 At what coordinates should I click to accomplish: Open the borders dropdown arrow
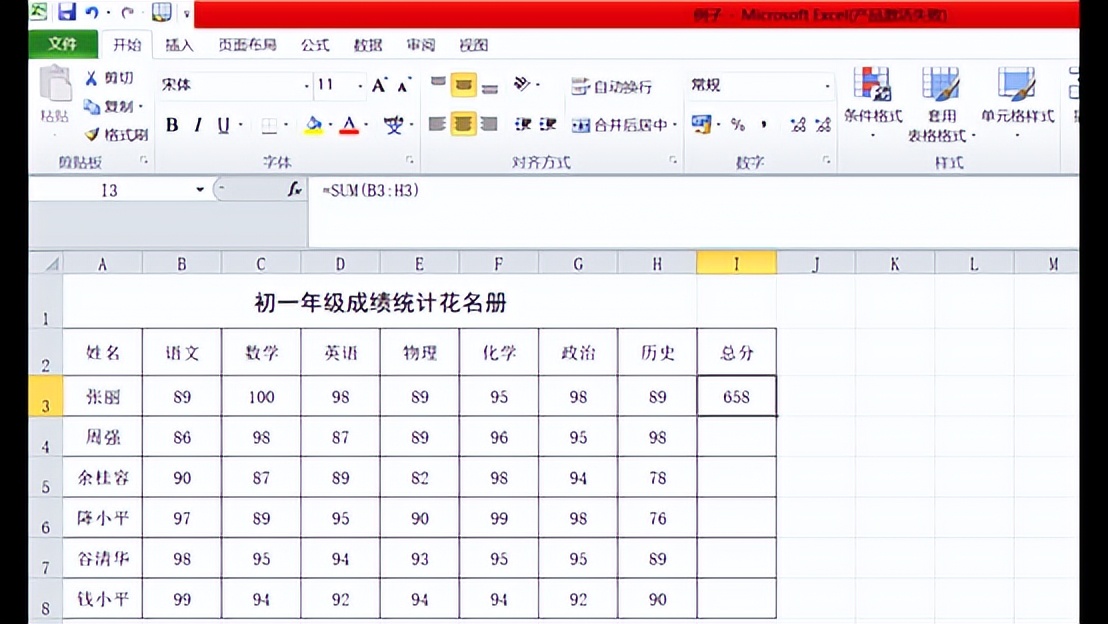point(285,126)
